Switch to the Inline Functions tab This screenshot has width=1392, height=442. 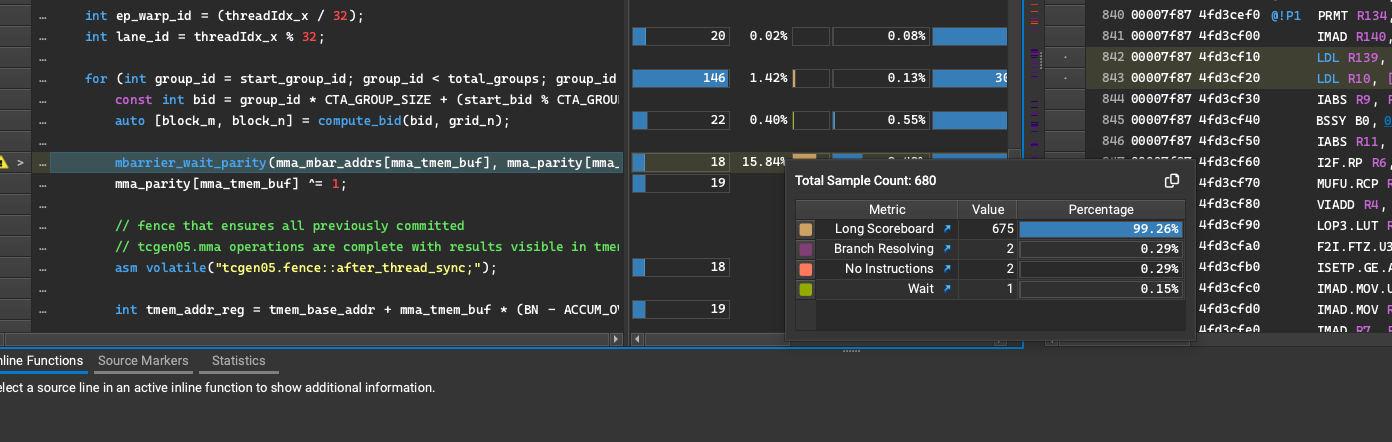(x=41, y=361)
